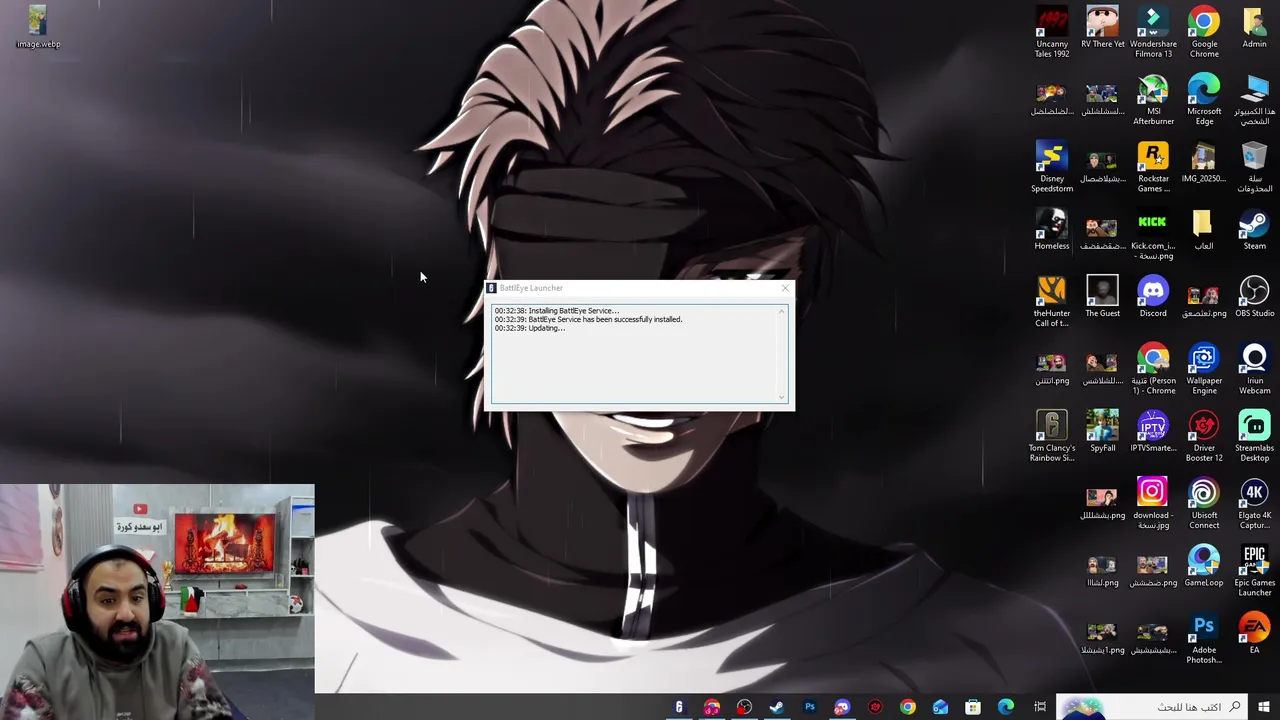Image resolution: width=1280 pixels, height=720 pixels.
Task: Launch Wondershare Filmora 13 from the desktop
Action: tap(1153, 31)
